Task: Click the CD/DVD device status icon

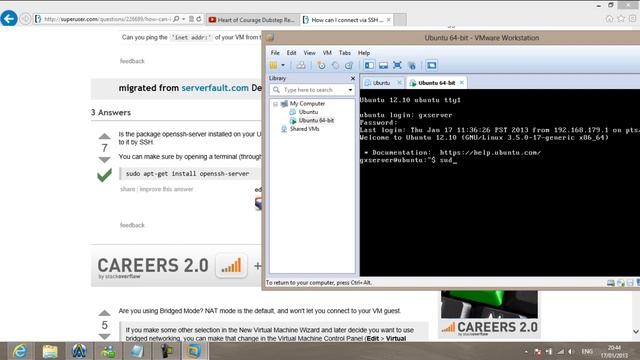Action: 621,283
